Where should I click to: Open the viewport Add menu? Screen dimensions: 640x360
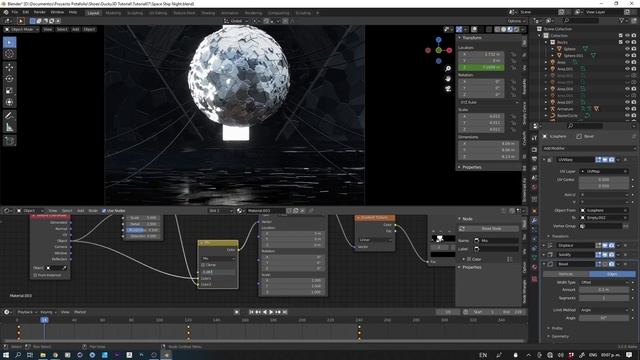(76, 29)
